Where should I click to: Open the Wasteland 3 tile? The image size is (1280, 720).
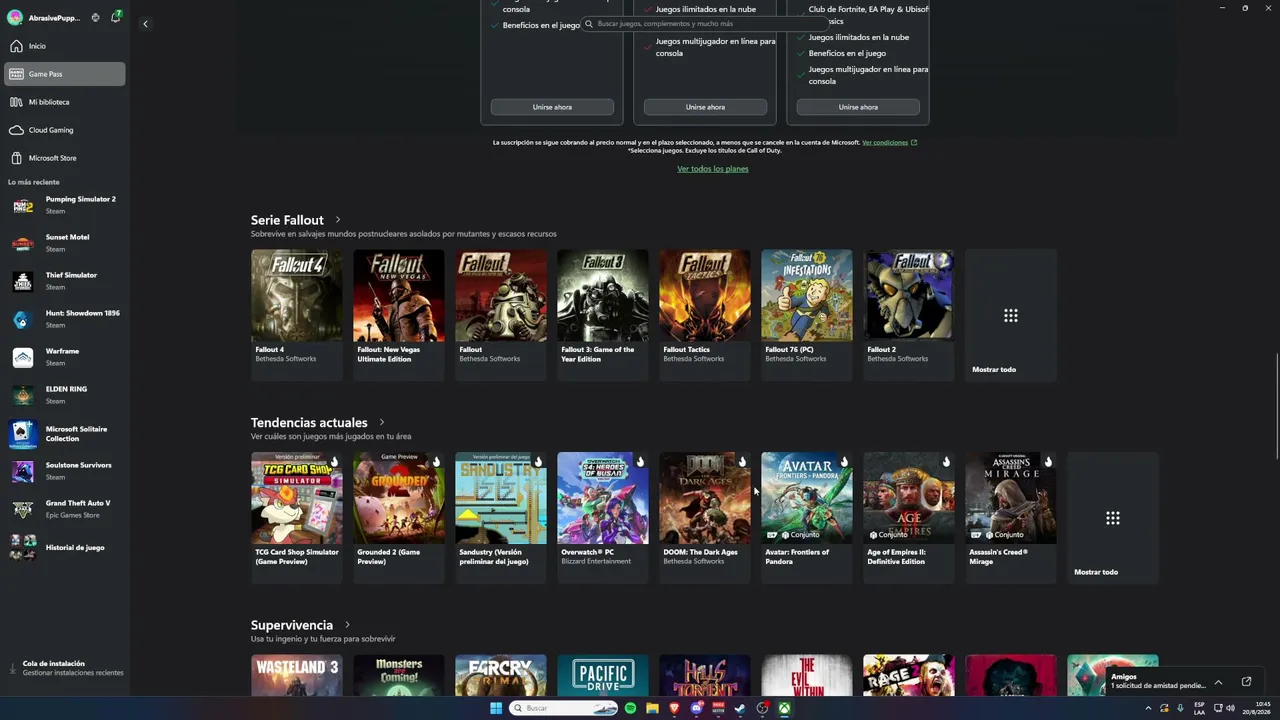pos(297,675)
